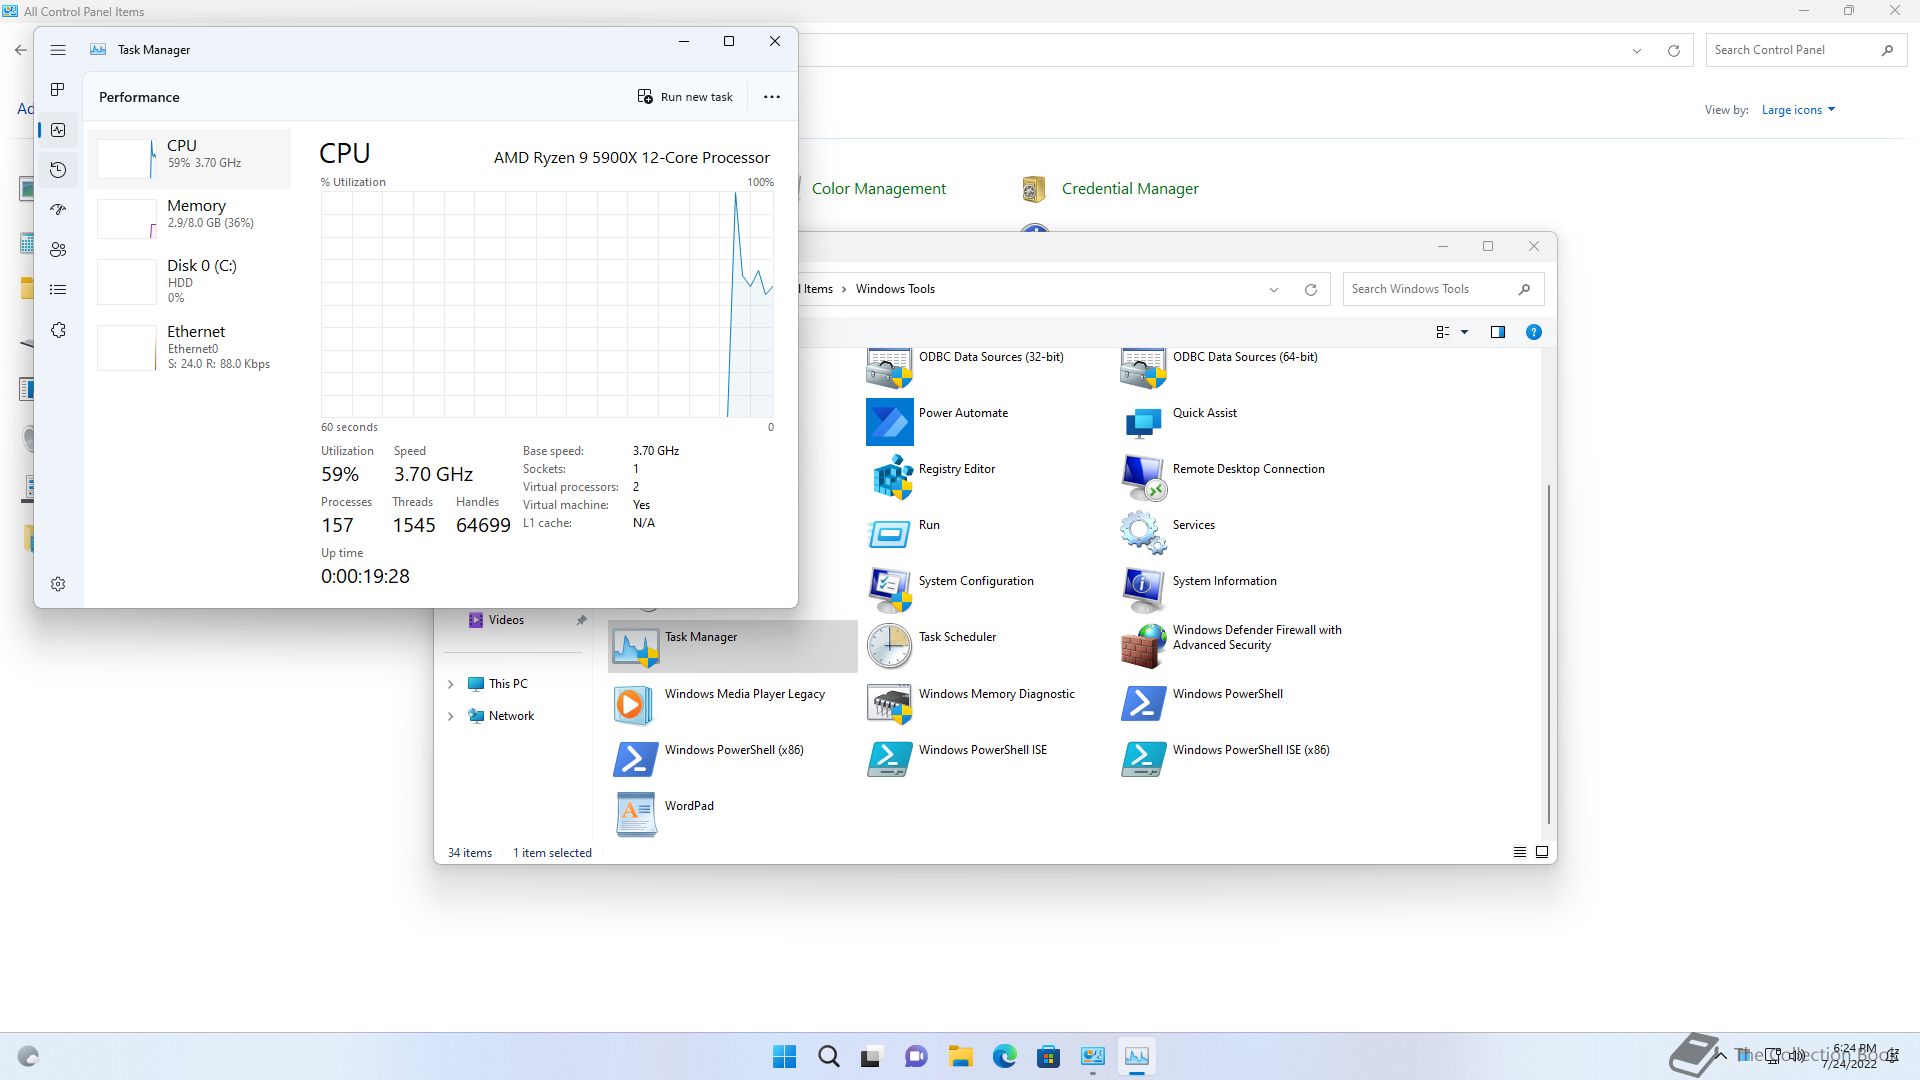Toggle the preview pane in Windows Tools
The height and width of the screenshot is (1080, 1920).
click(x=1497, y=332)
